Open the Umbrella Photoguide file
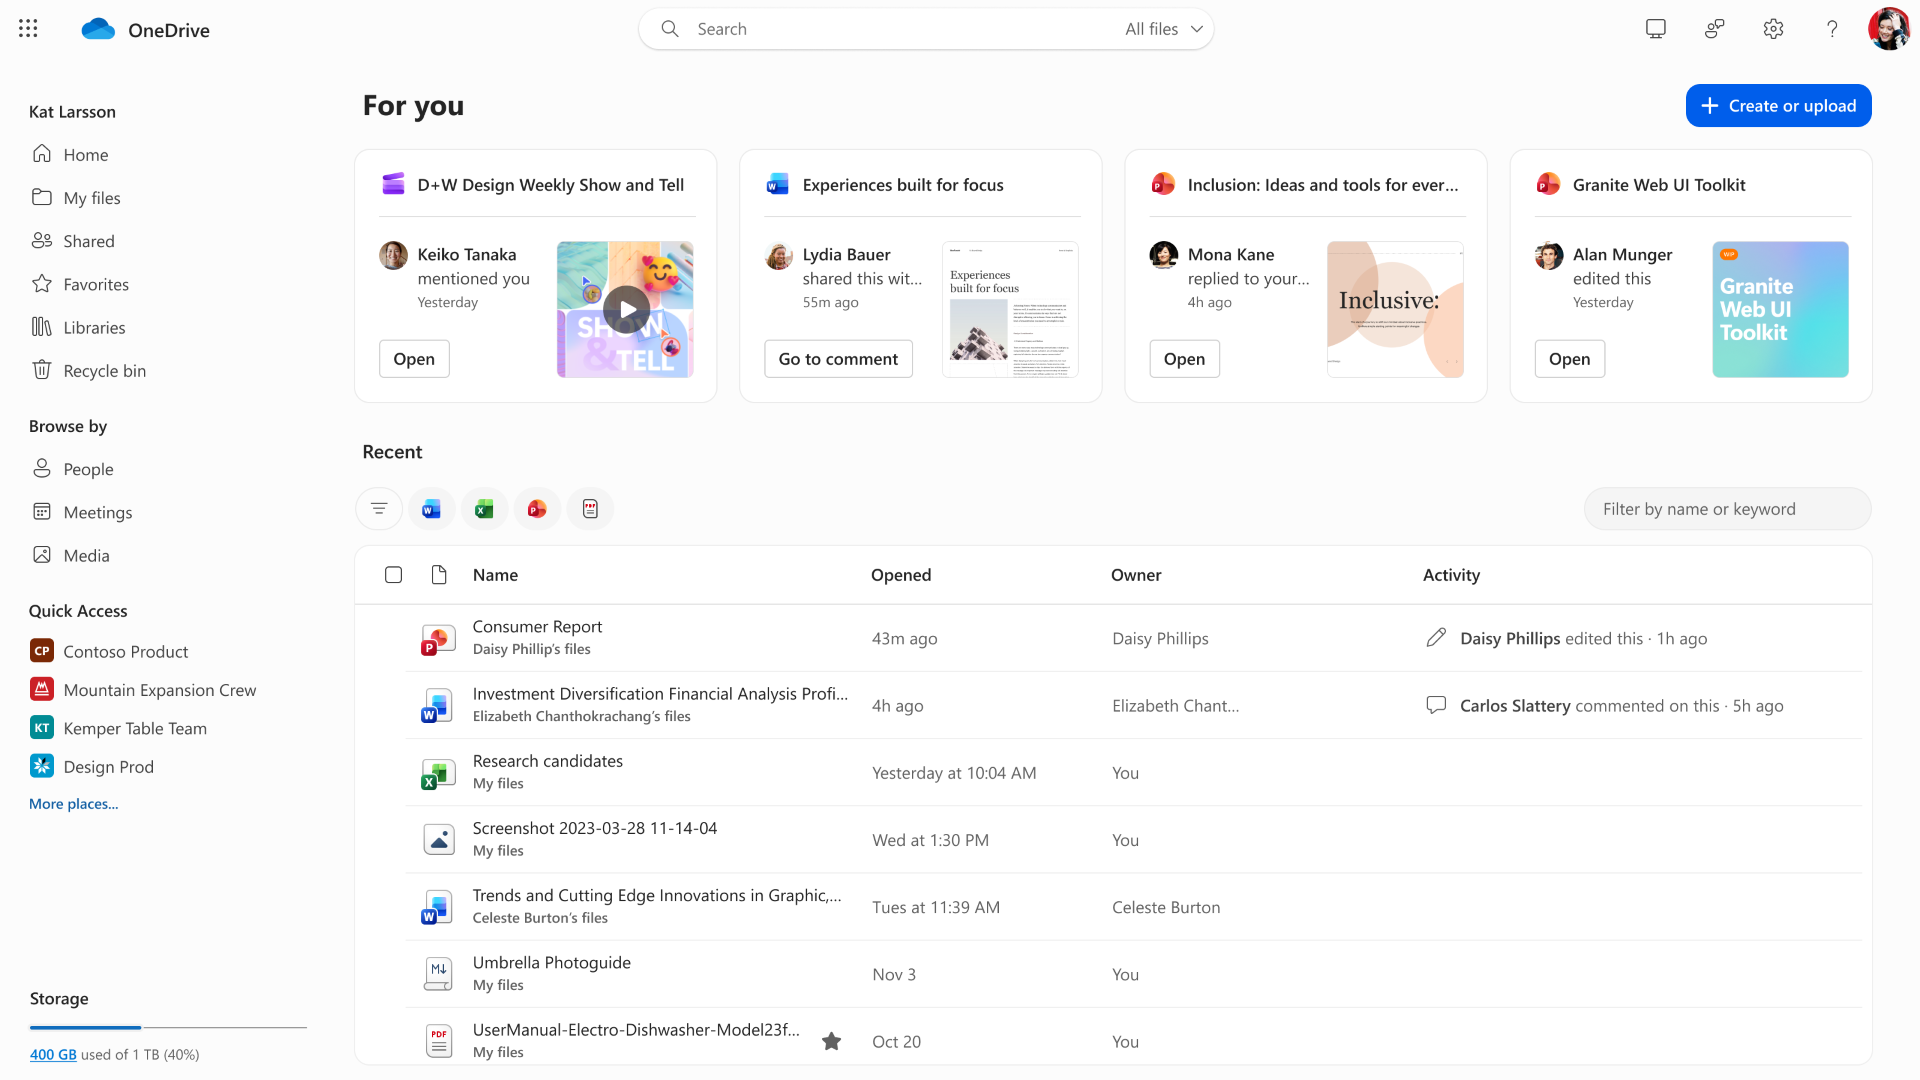1920x1080 pixels. [551, 963]
